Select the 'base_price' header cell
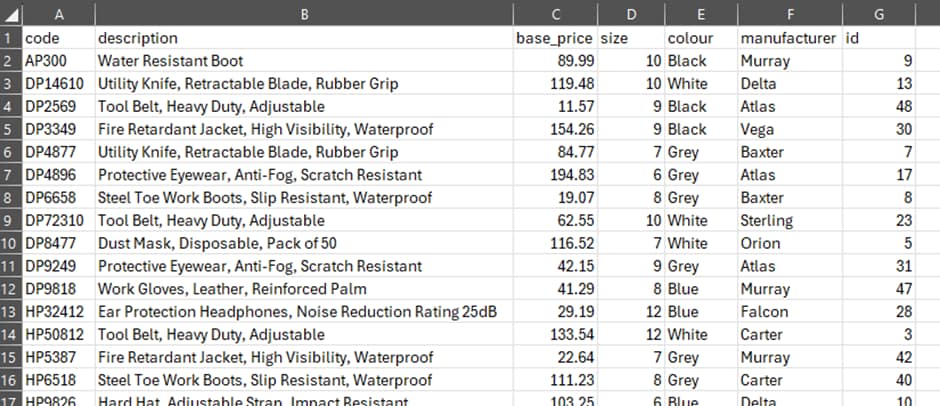This screenshot has height=406, width=940. [x=554, y=38]
